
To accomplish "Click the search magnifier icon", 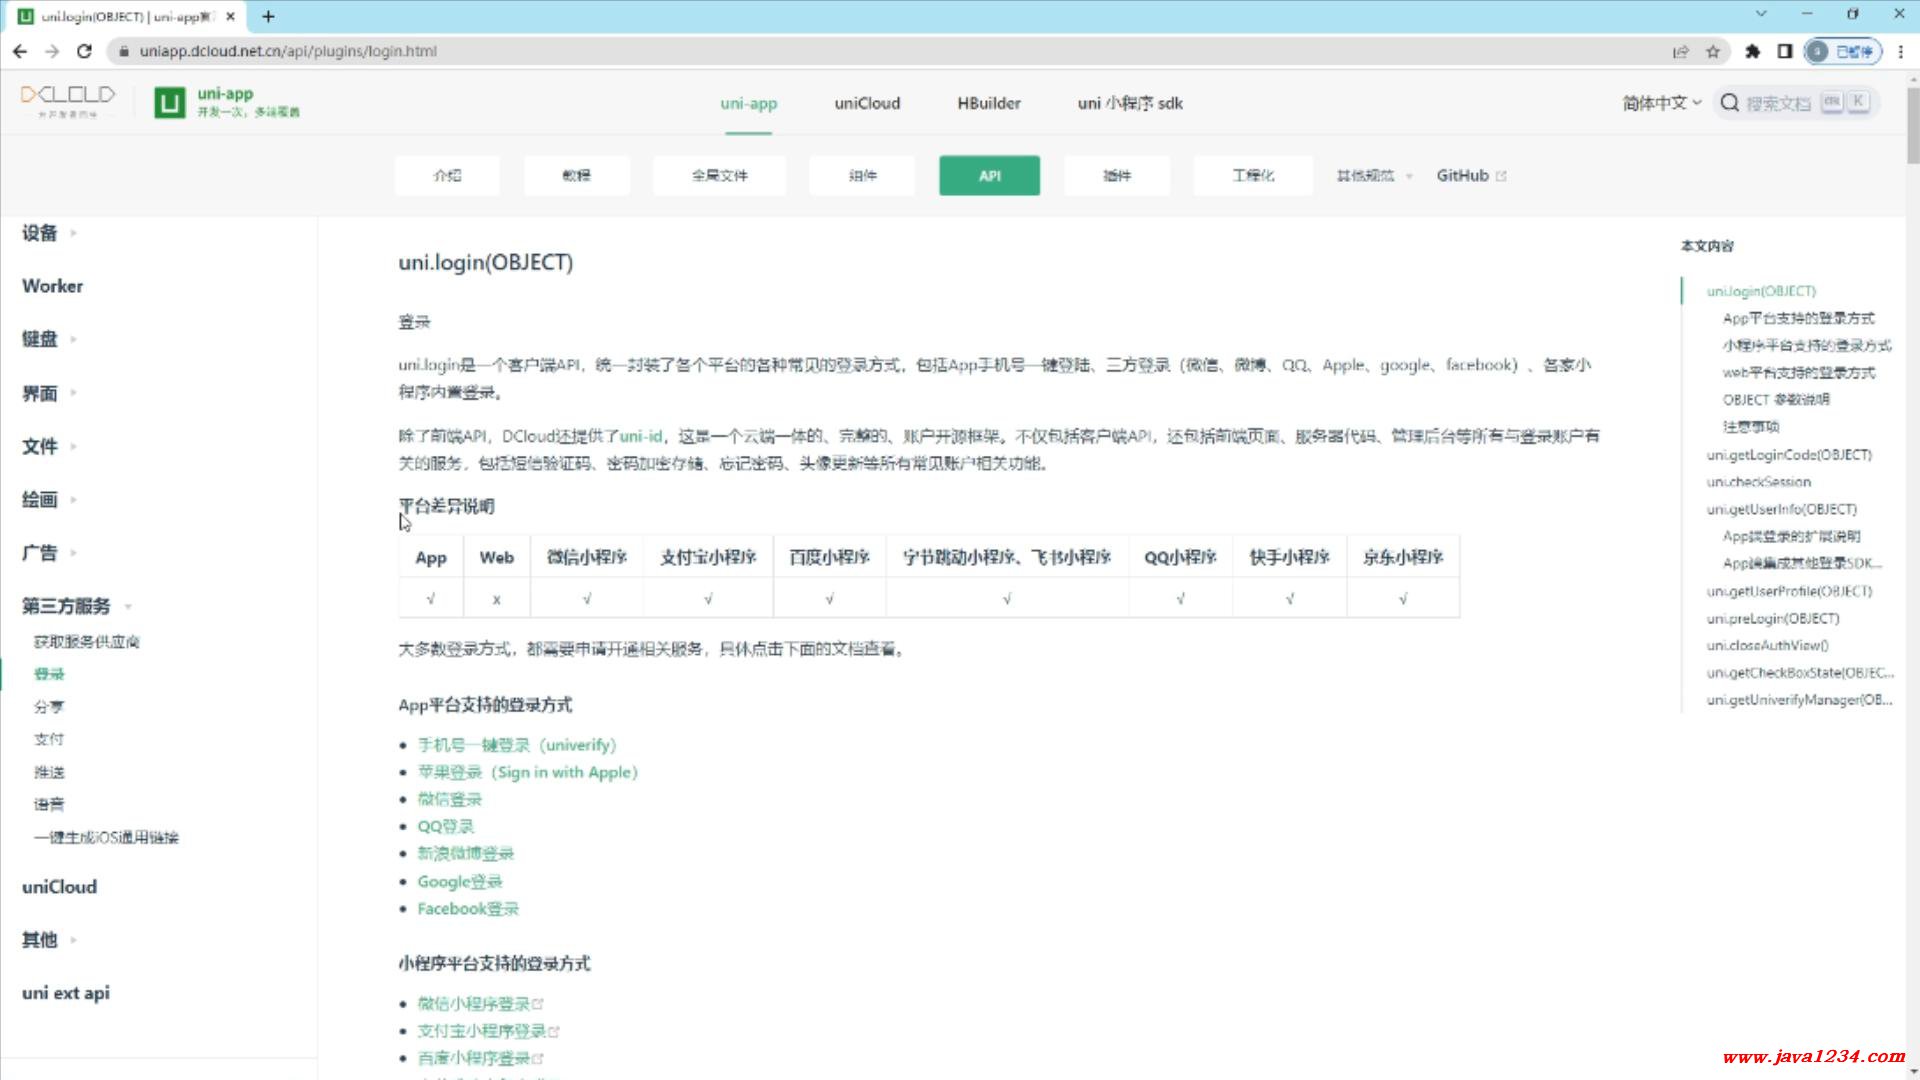I will [1730, 102].
